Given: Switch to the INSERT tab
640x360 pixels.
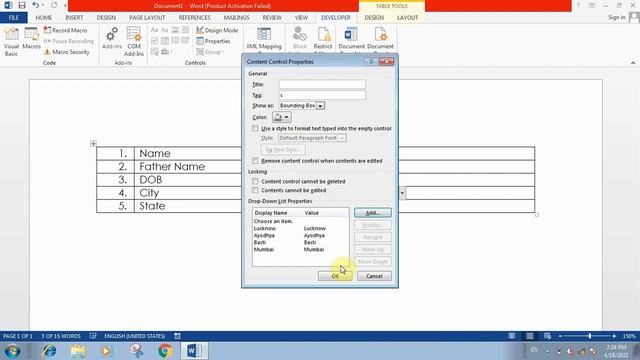Looking at the screenshot, I should (x=74, y=18).
